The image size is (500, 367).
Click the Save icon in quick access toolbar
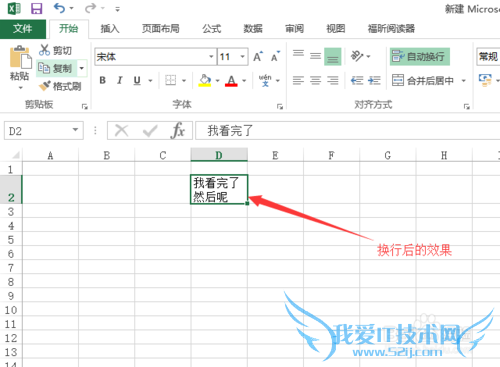37,8
